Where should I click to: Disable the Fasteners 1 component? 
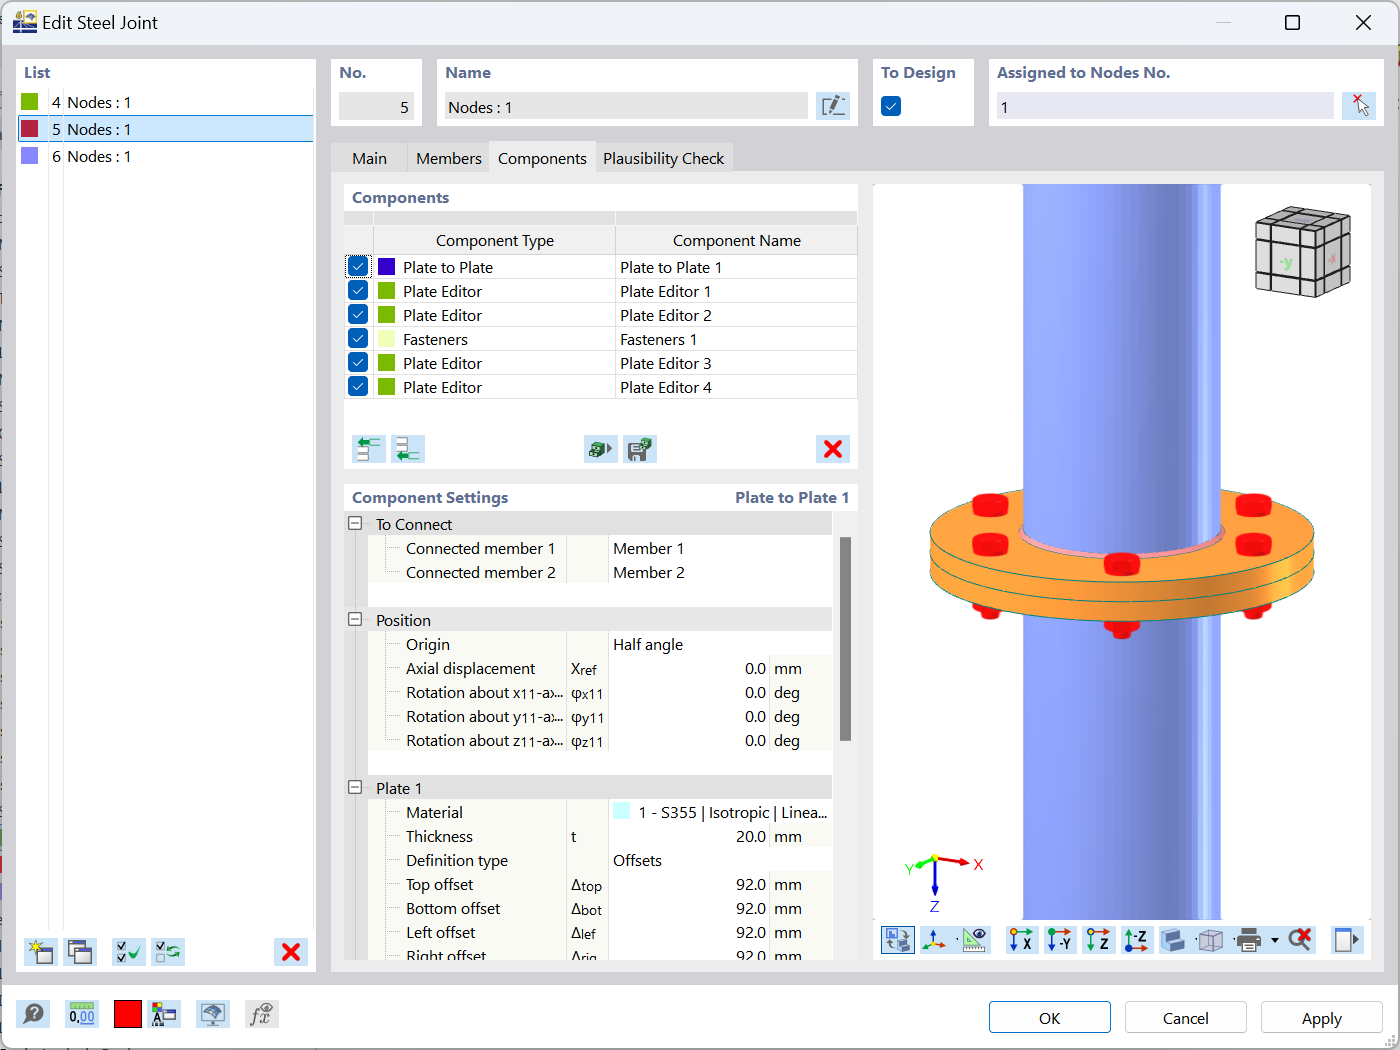point(358,338)
